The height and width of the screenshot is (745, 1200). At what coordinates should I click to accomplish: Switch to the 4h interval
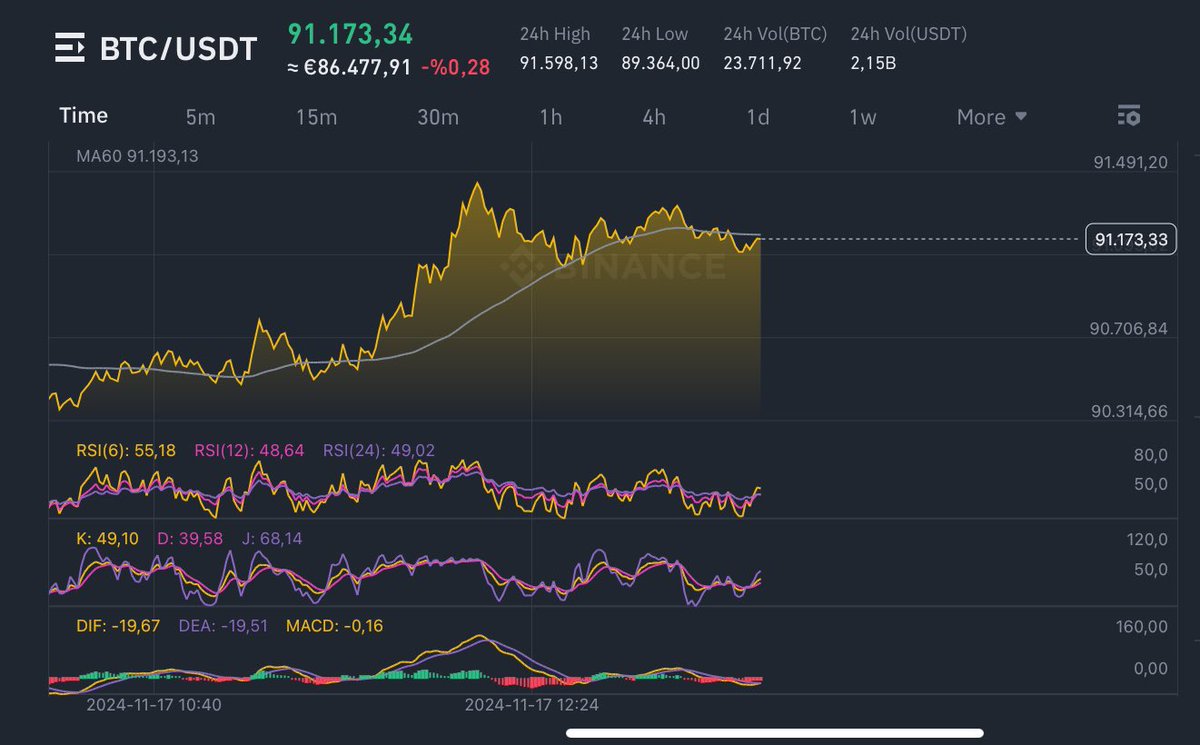click(654, 117)
